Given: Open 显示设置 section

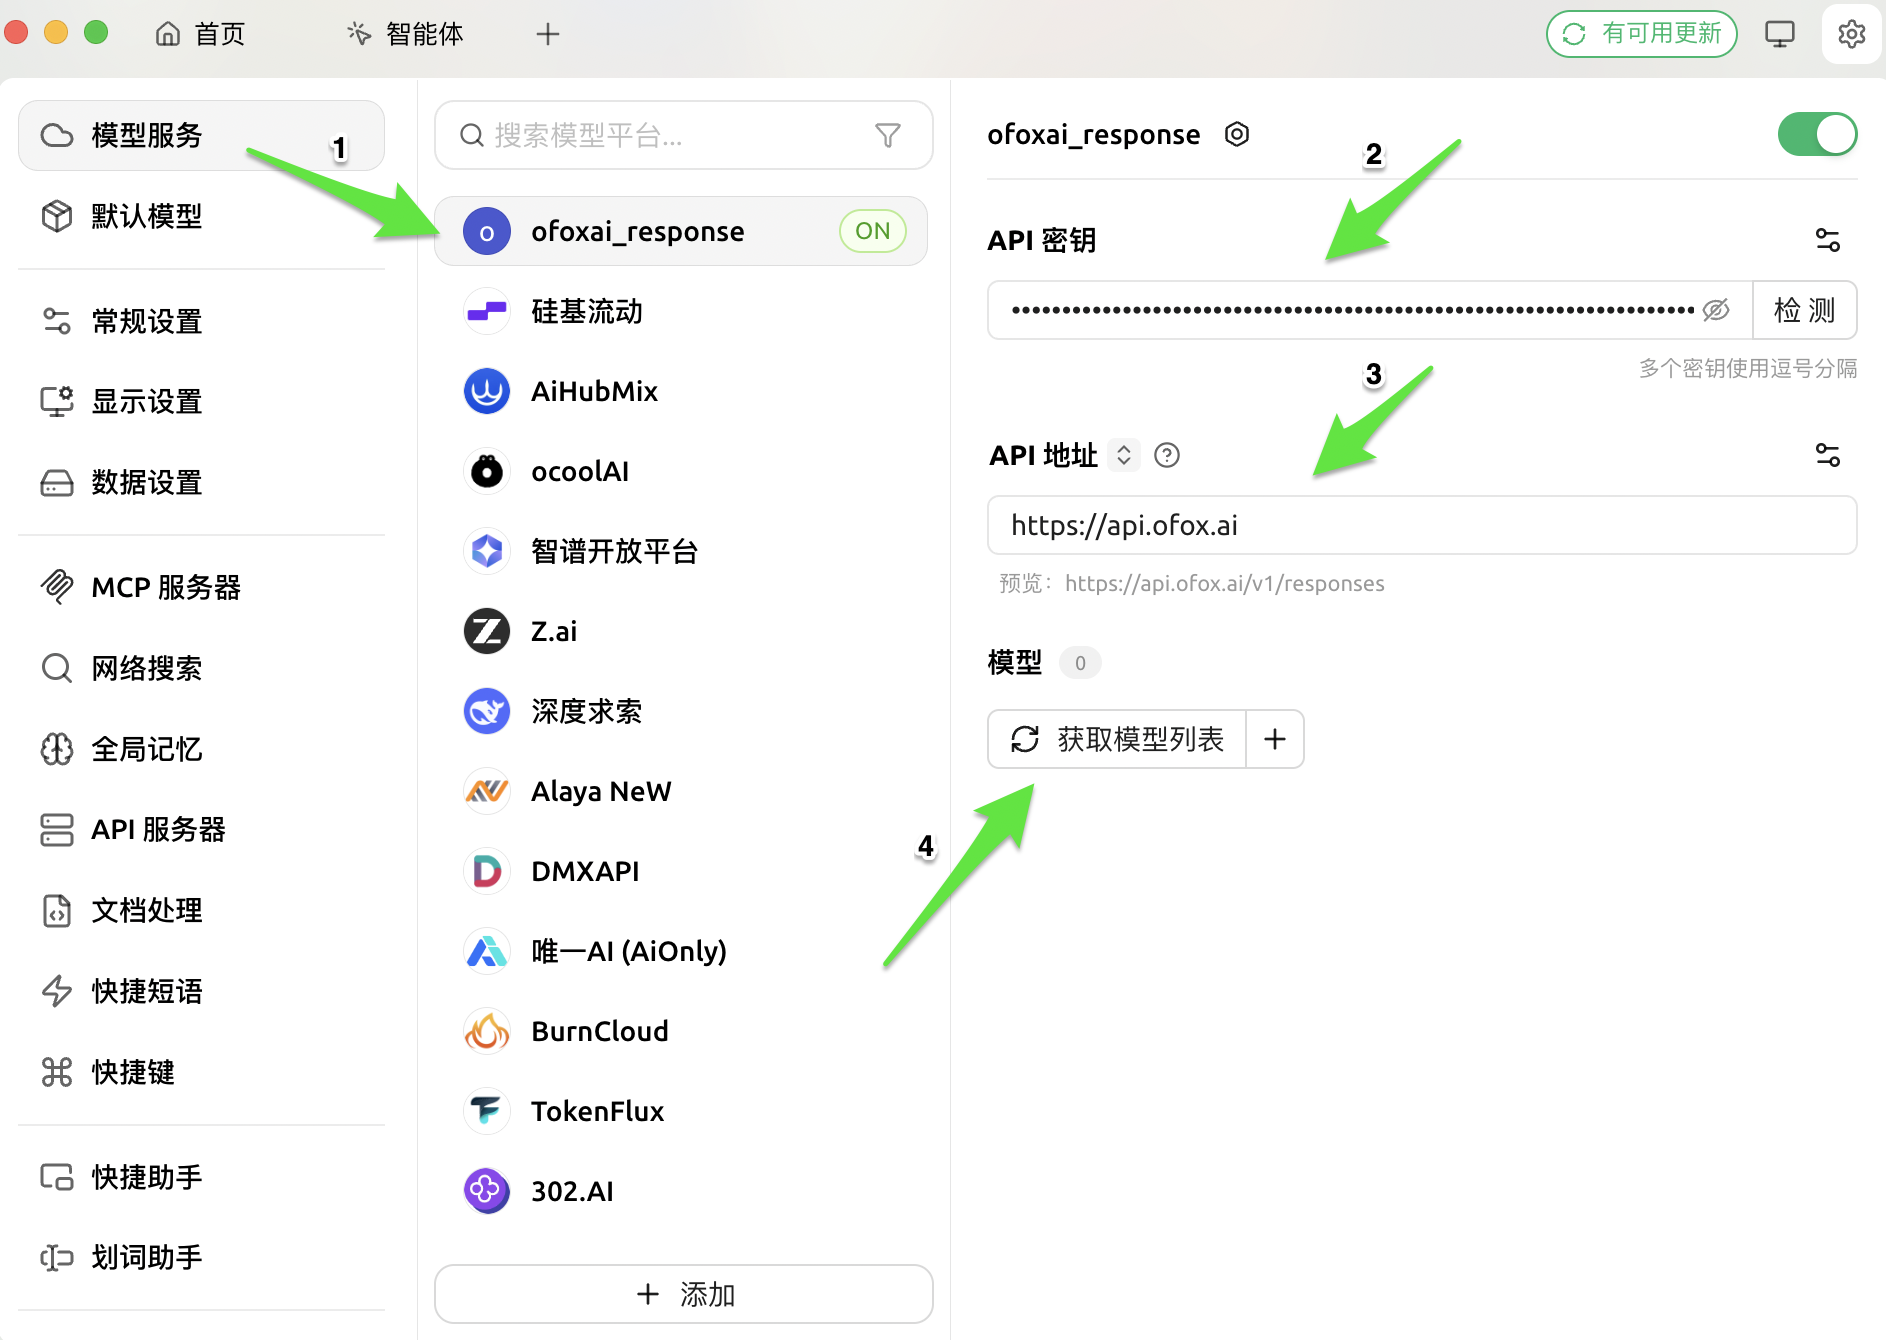Looking at the screenshot, I should click(201, 401).
